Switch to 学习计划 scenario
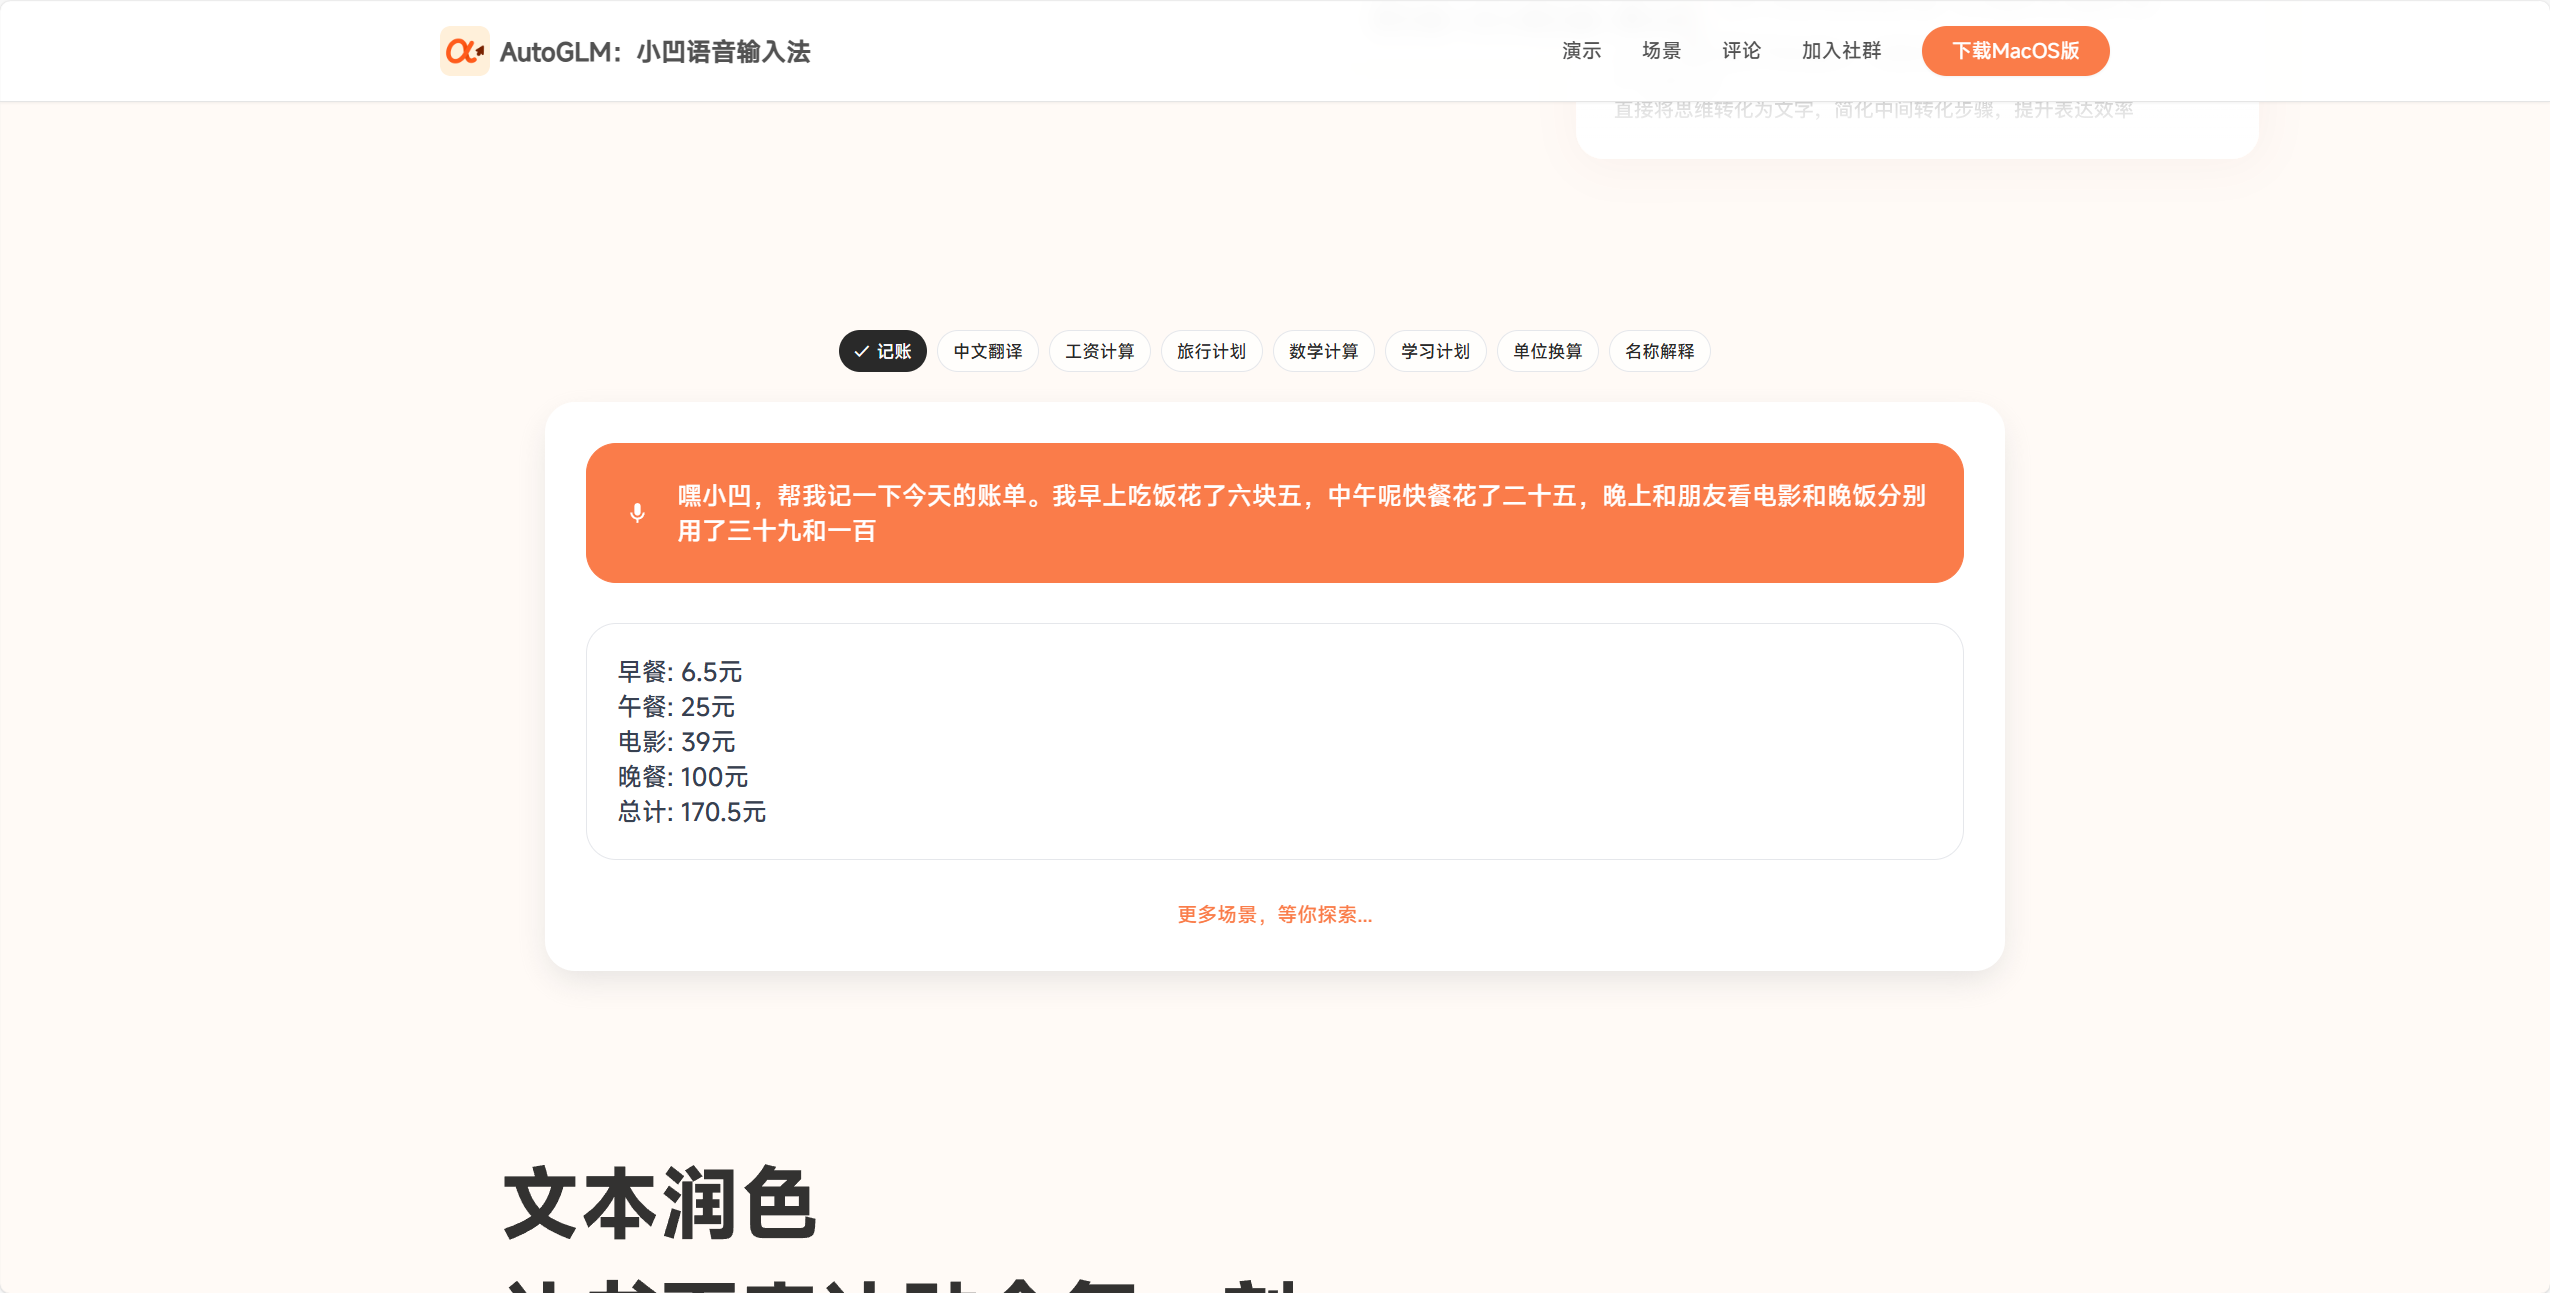 [1435, 351]
